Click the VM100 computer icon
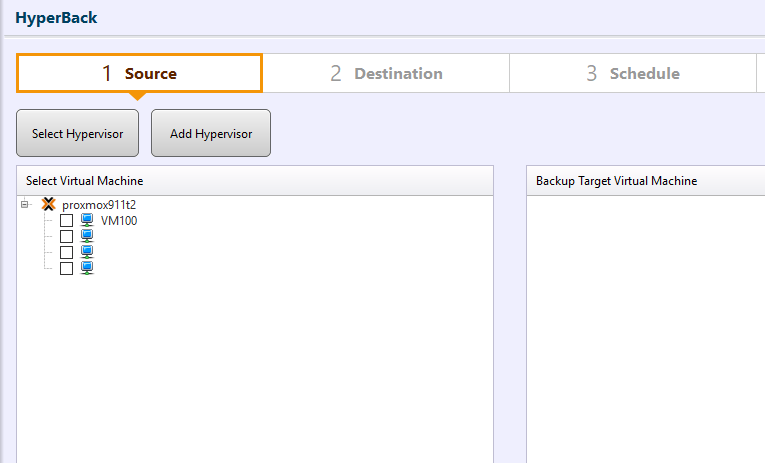Viewport: 765px width, 463px height. (x=87, y=220)
